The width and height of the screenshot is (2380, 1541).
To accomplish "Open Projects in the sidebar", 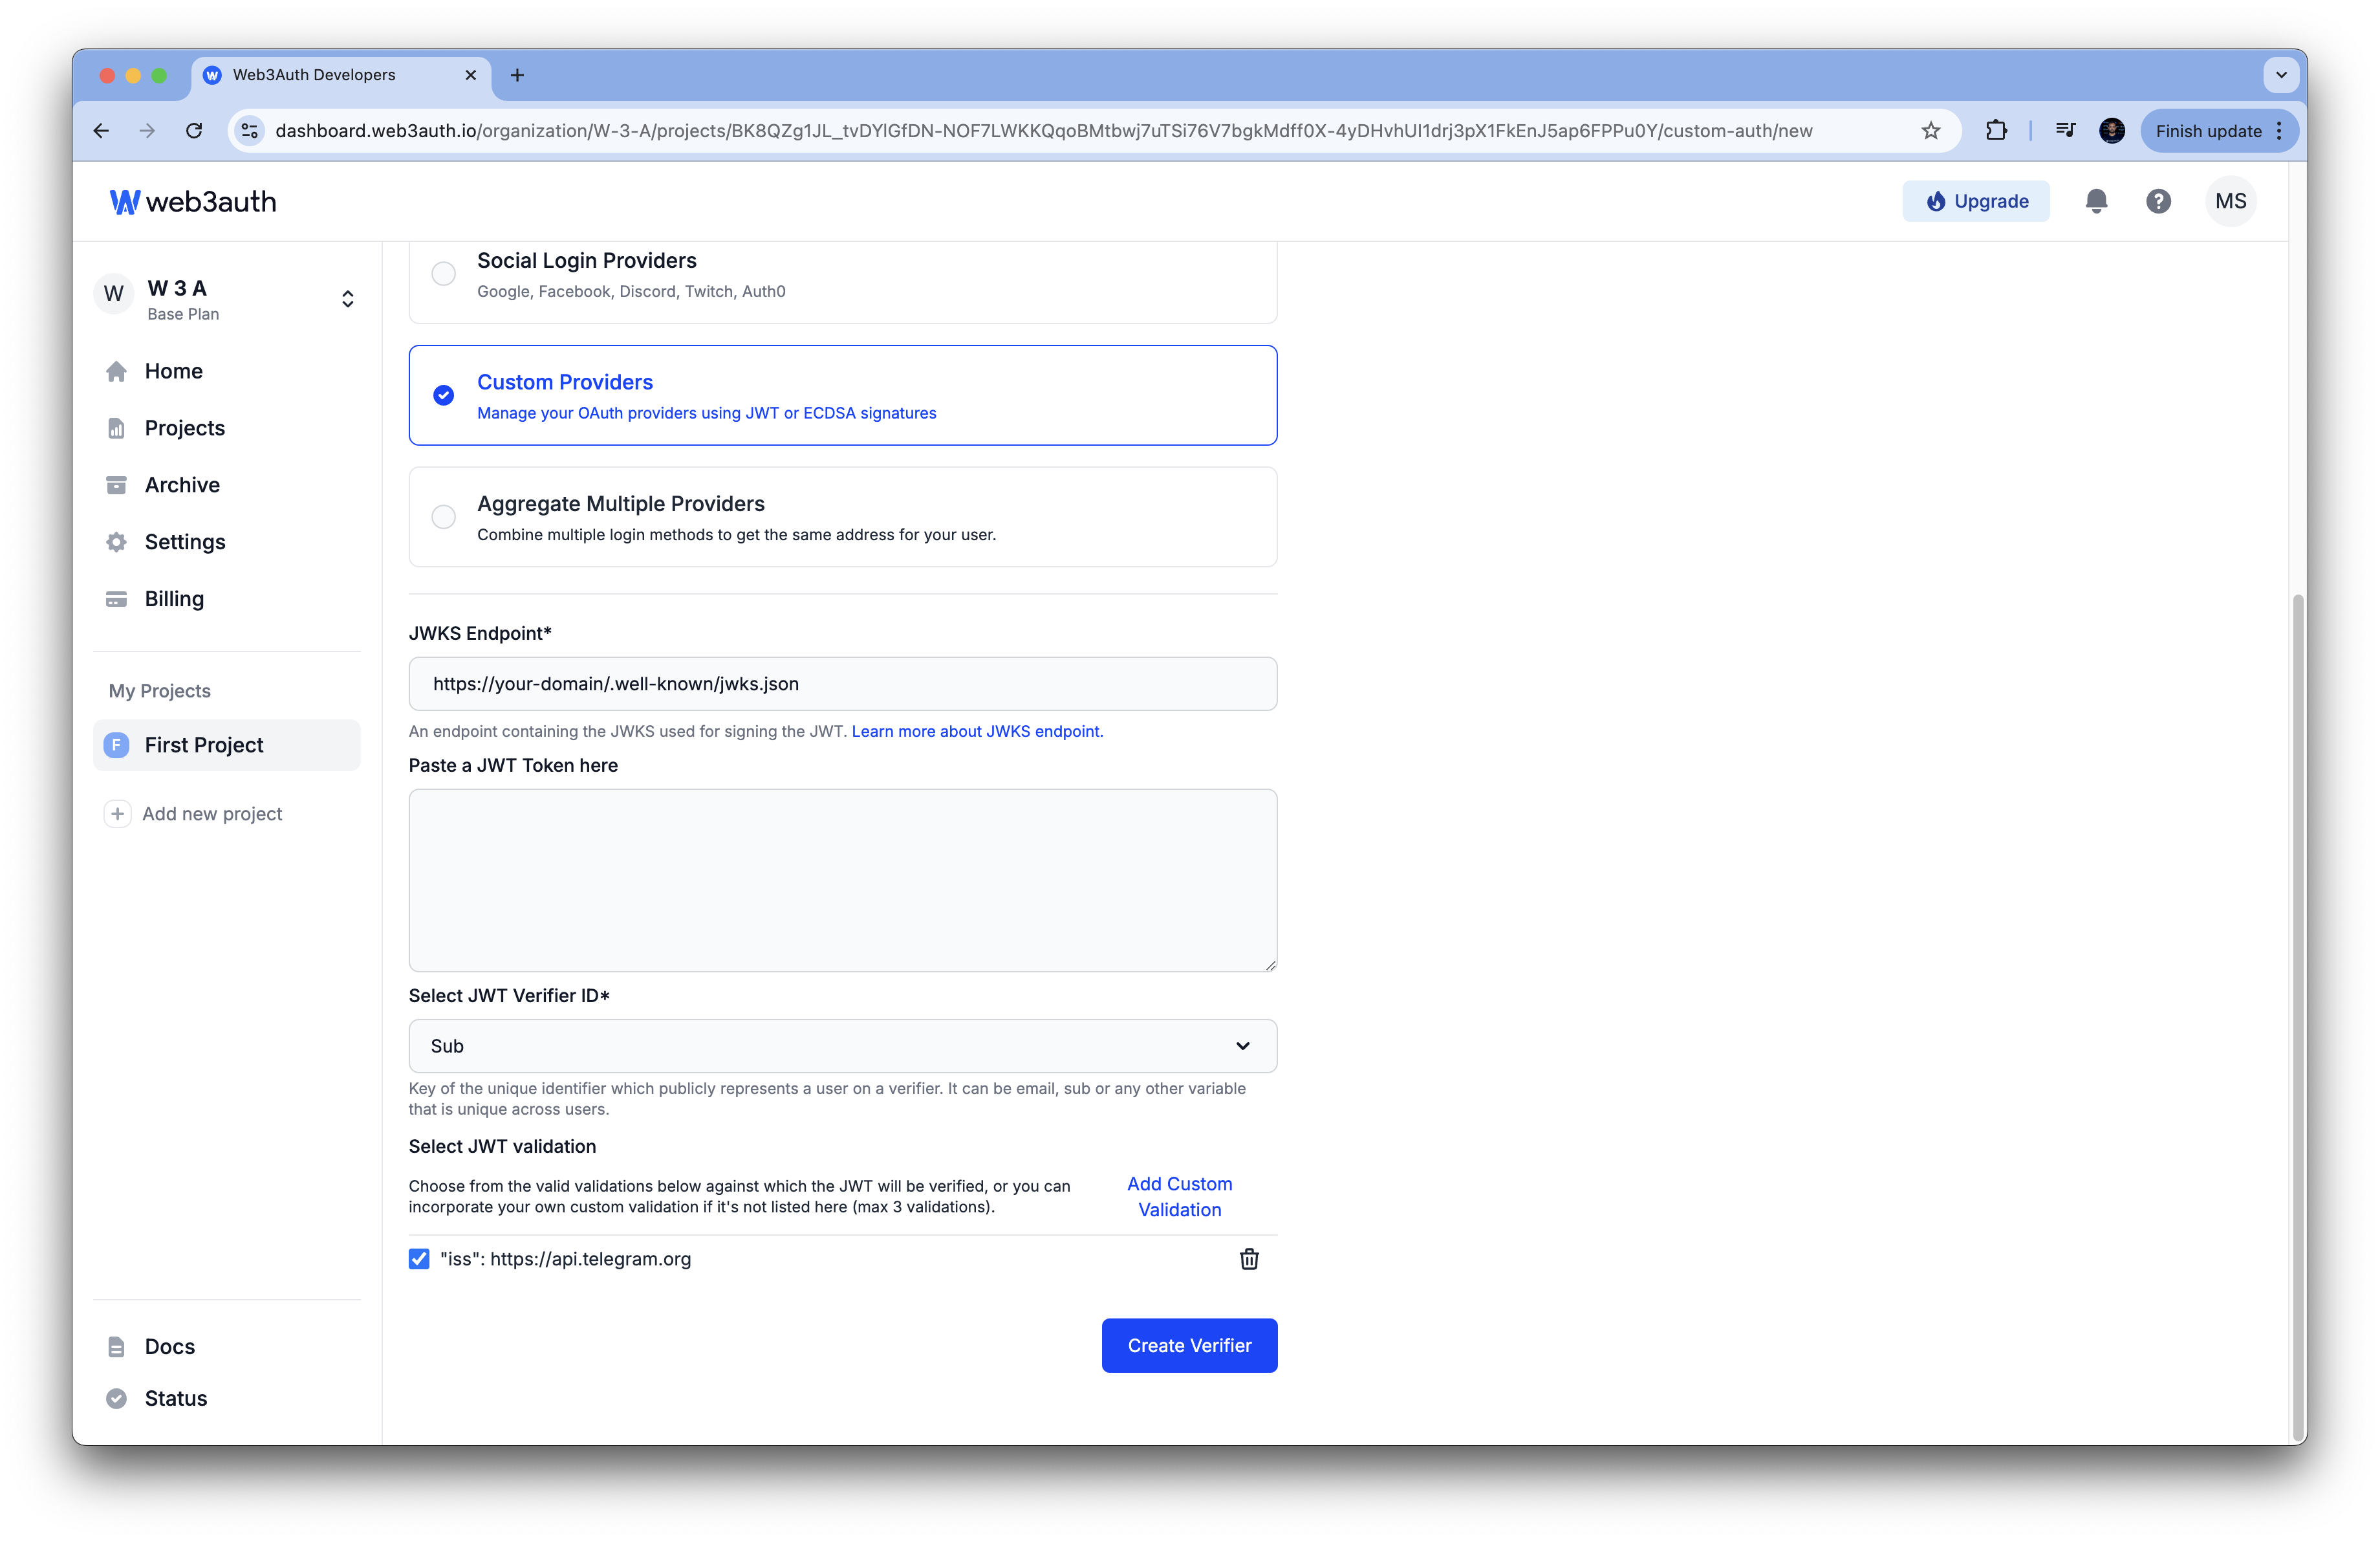I will pos(184,428).
